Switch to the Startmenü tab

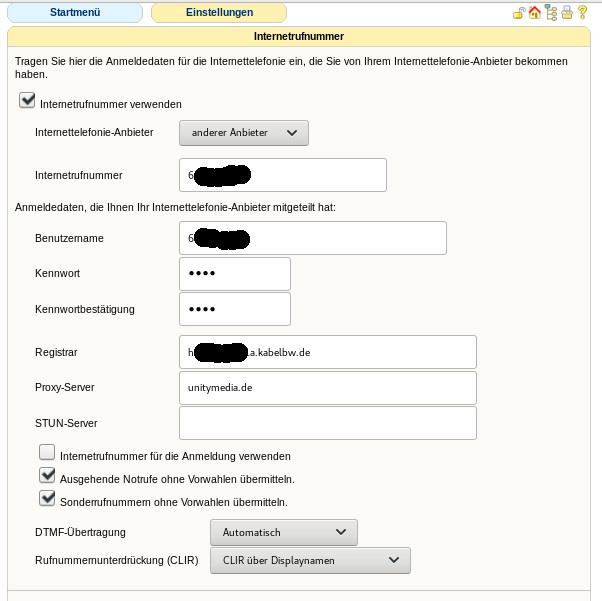[x=75, y=13]
